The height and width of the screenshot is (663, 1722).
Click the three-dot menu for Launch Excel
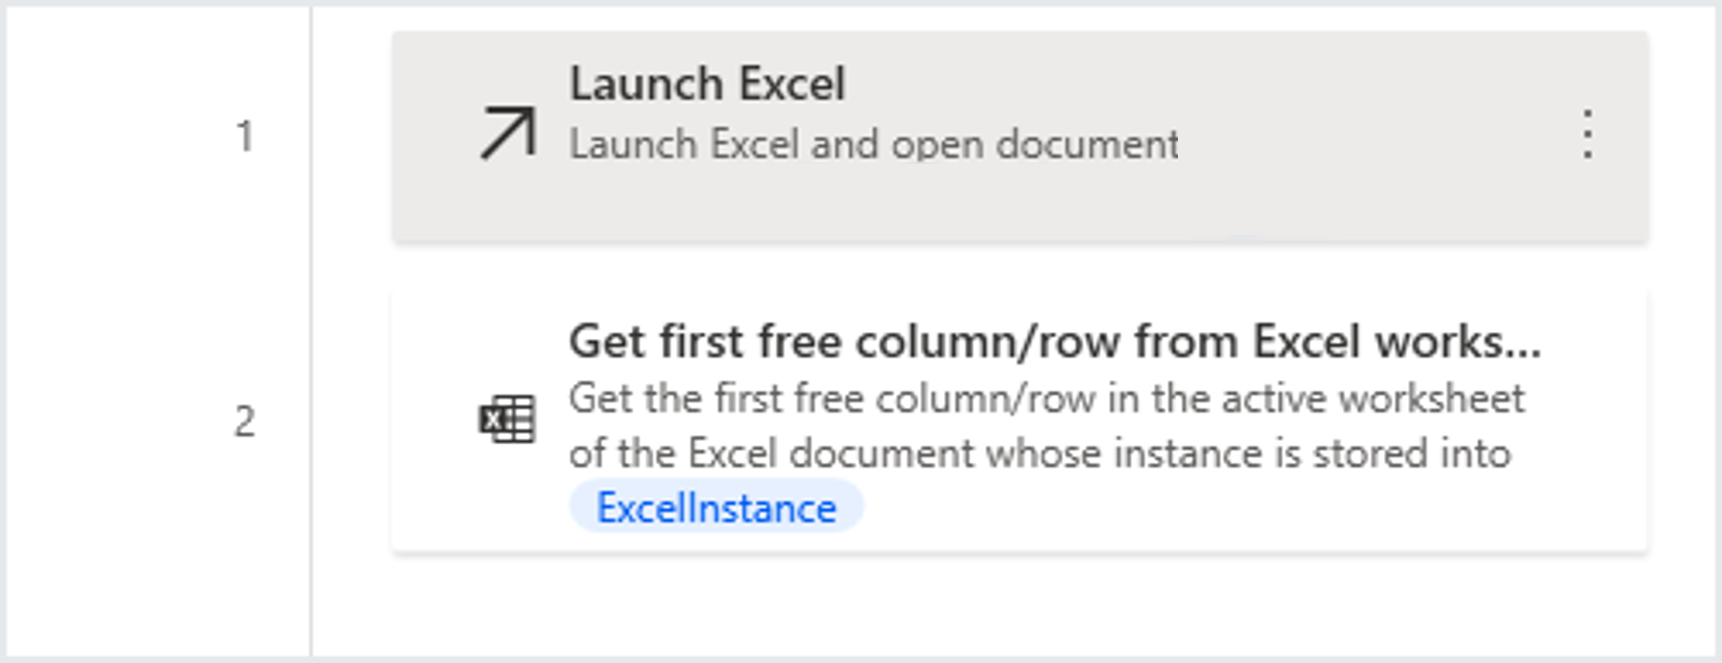[x=1588, y=135]
